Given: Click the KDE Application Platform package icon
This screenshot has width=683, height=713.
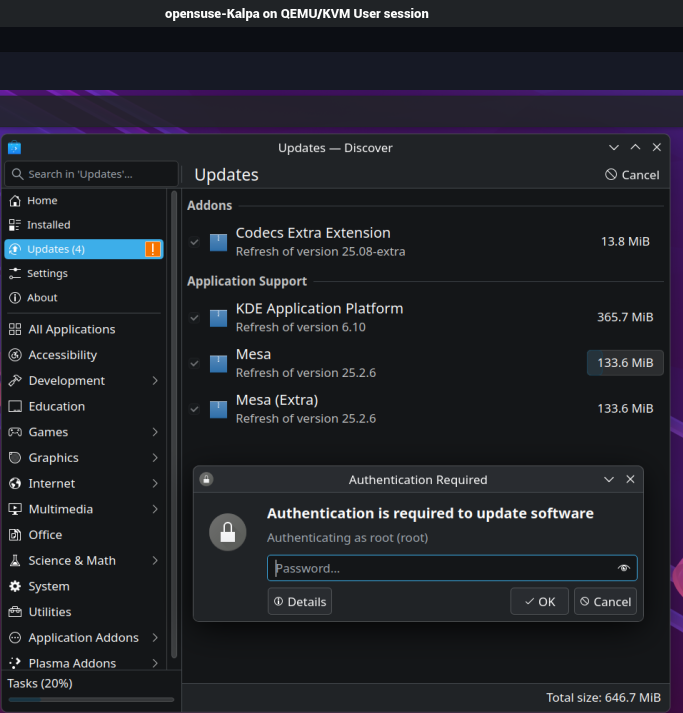Looking at the screenshot, I should tap(218, 318).
